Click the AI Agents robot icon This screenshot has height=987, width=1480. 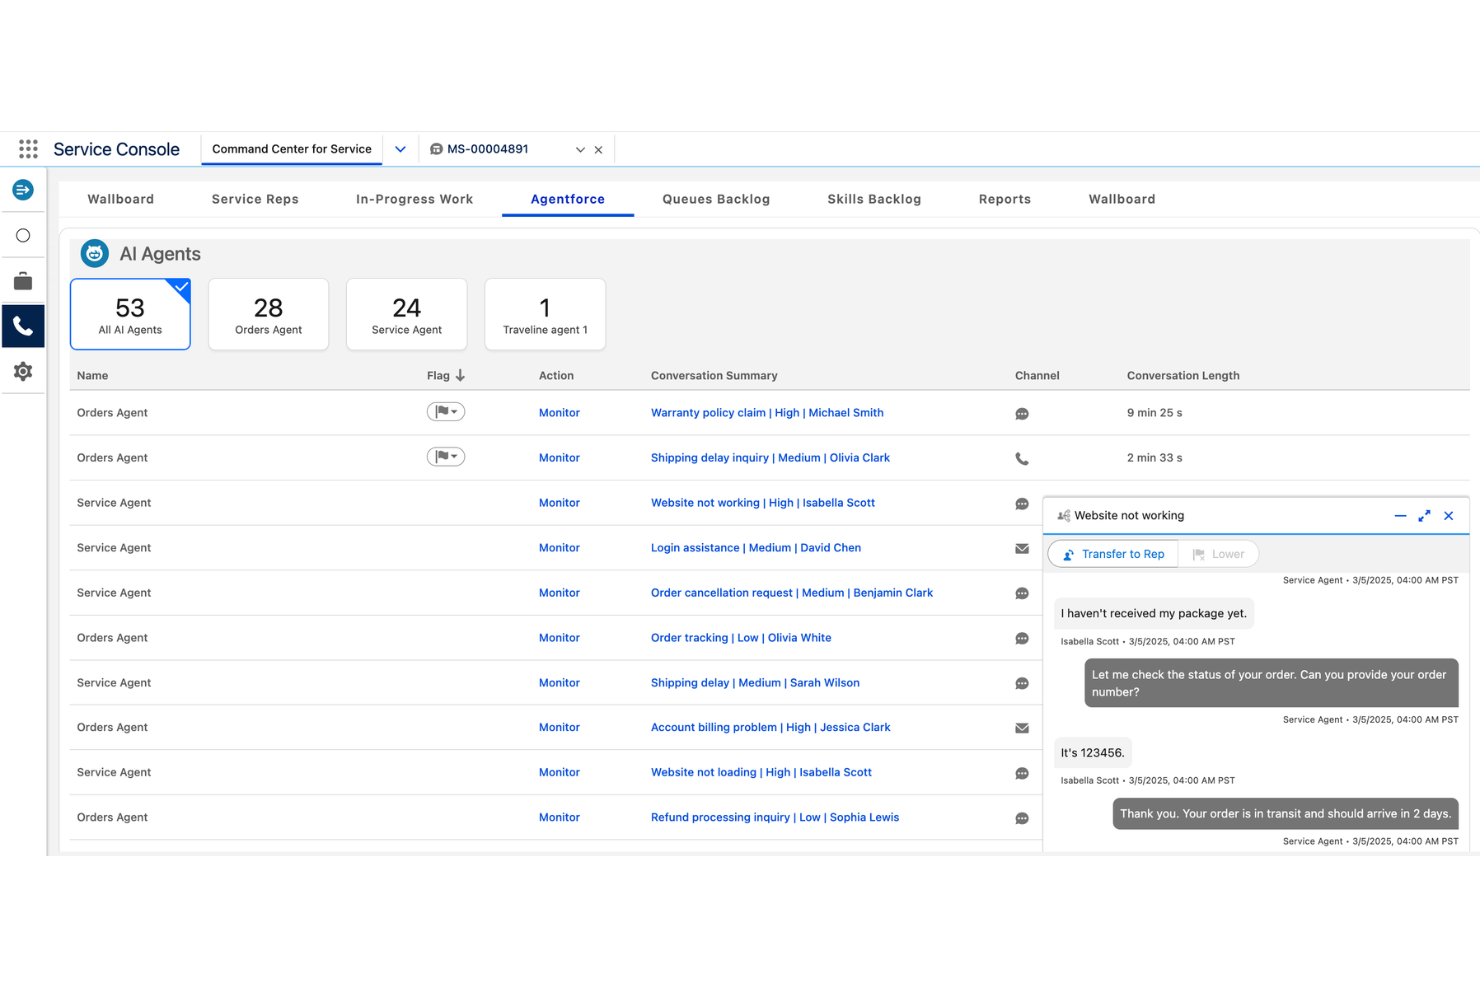(x=95, y=254)
